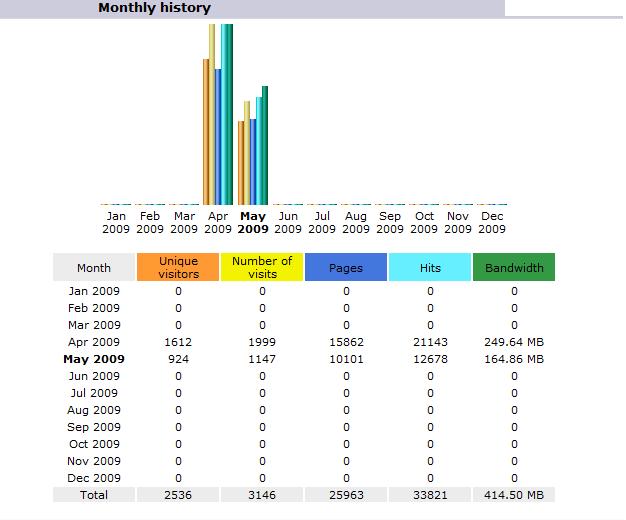Click the Jan 2009 label under the chart
This screenshot has width=626, height=520.
click(116, 222)
